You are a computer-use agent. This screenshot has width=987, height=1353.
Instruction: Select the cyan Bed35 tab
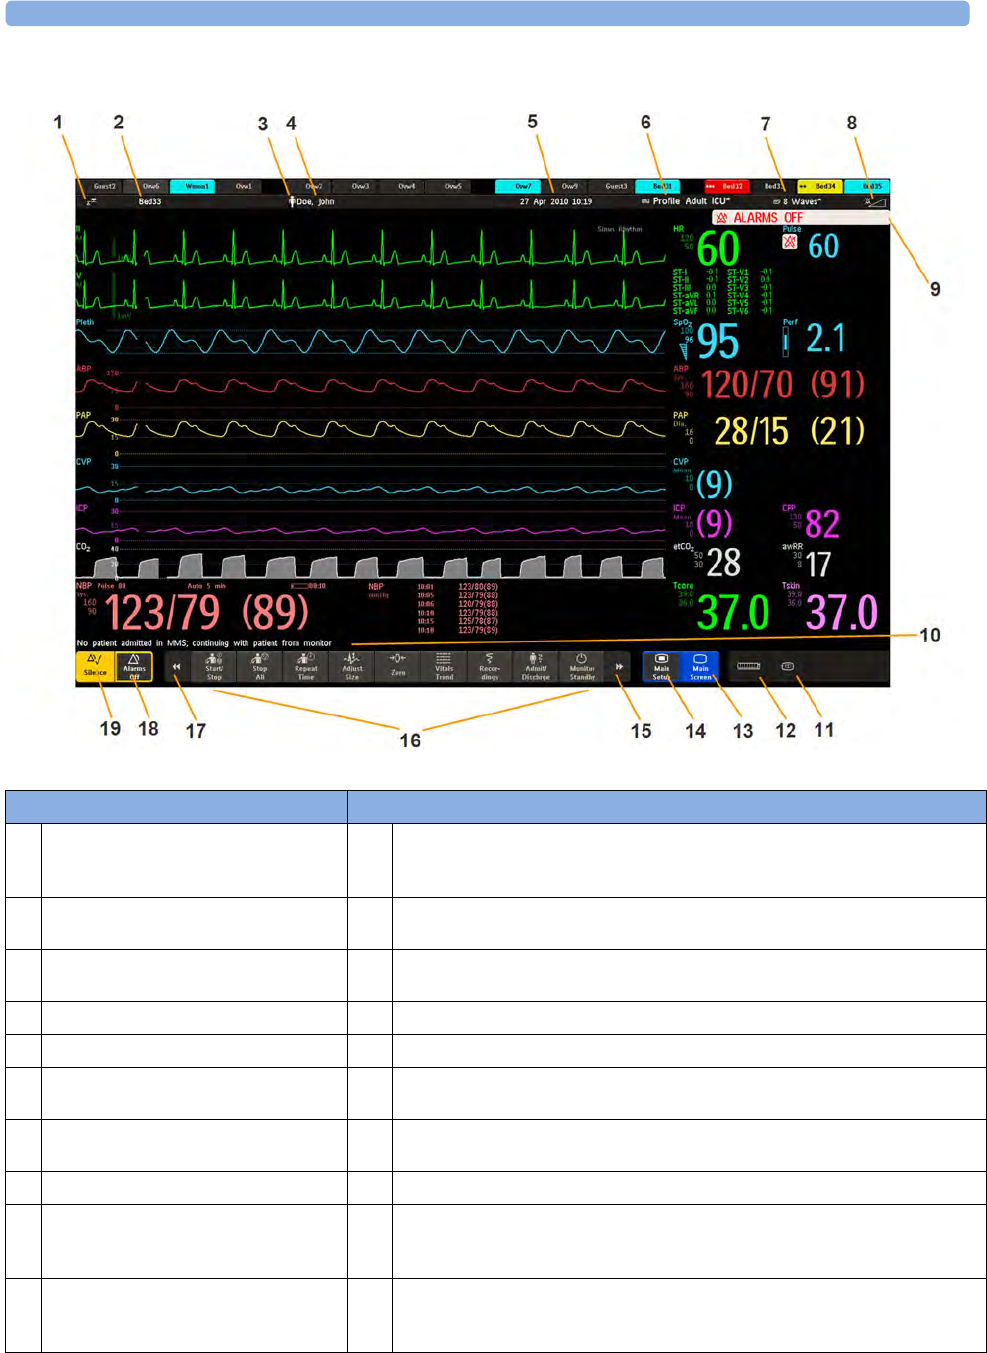[x=868, y=186]
